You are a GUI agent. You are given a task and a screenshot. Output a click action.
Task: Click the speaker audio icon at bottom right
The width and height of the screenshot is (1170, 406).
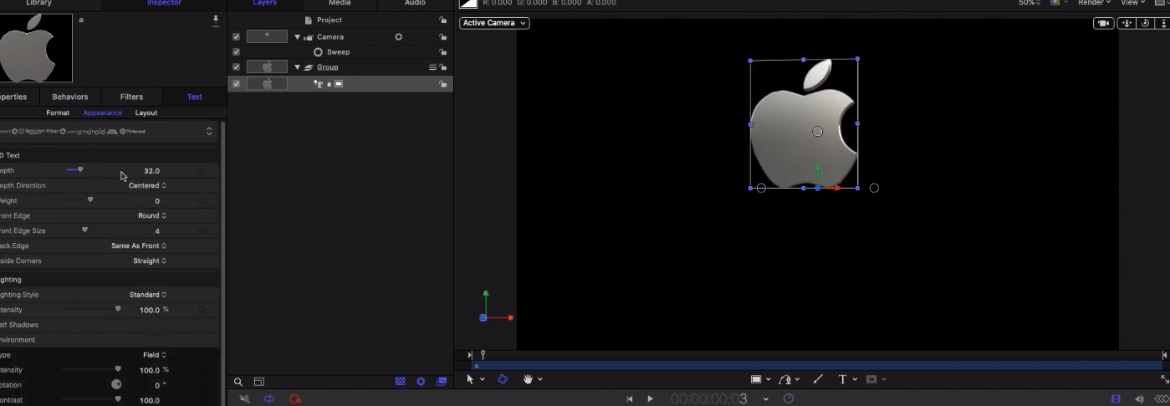click(x=1139, y=399)
